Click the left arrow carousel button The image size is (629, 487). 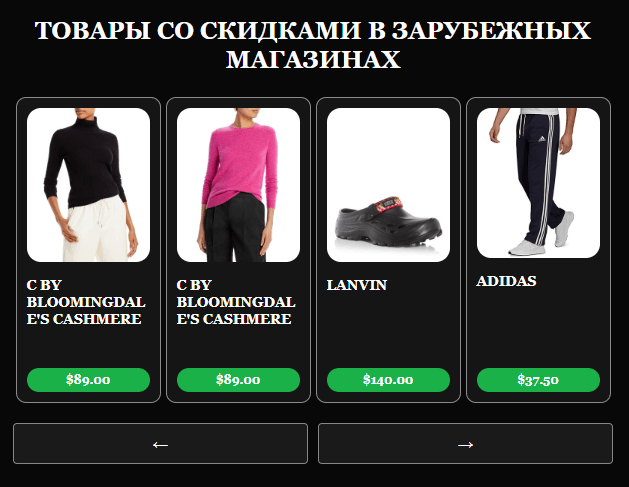pos(160,443)
